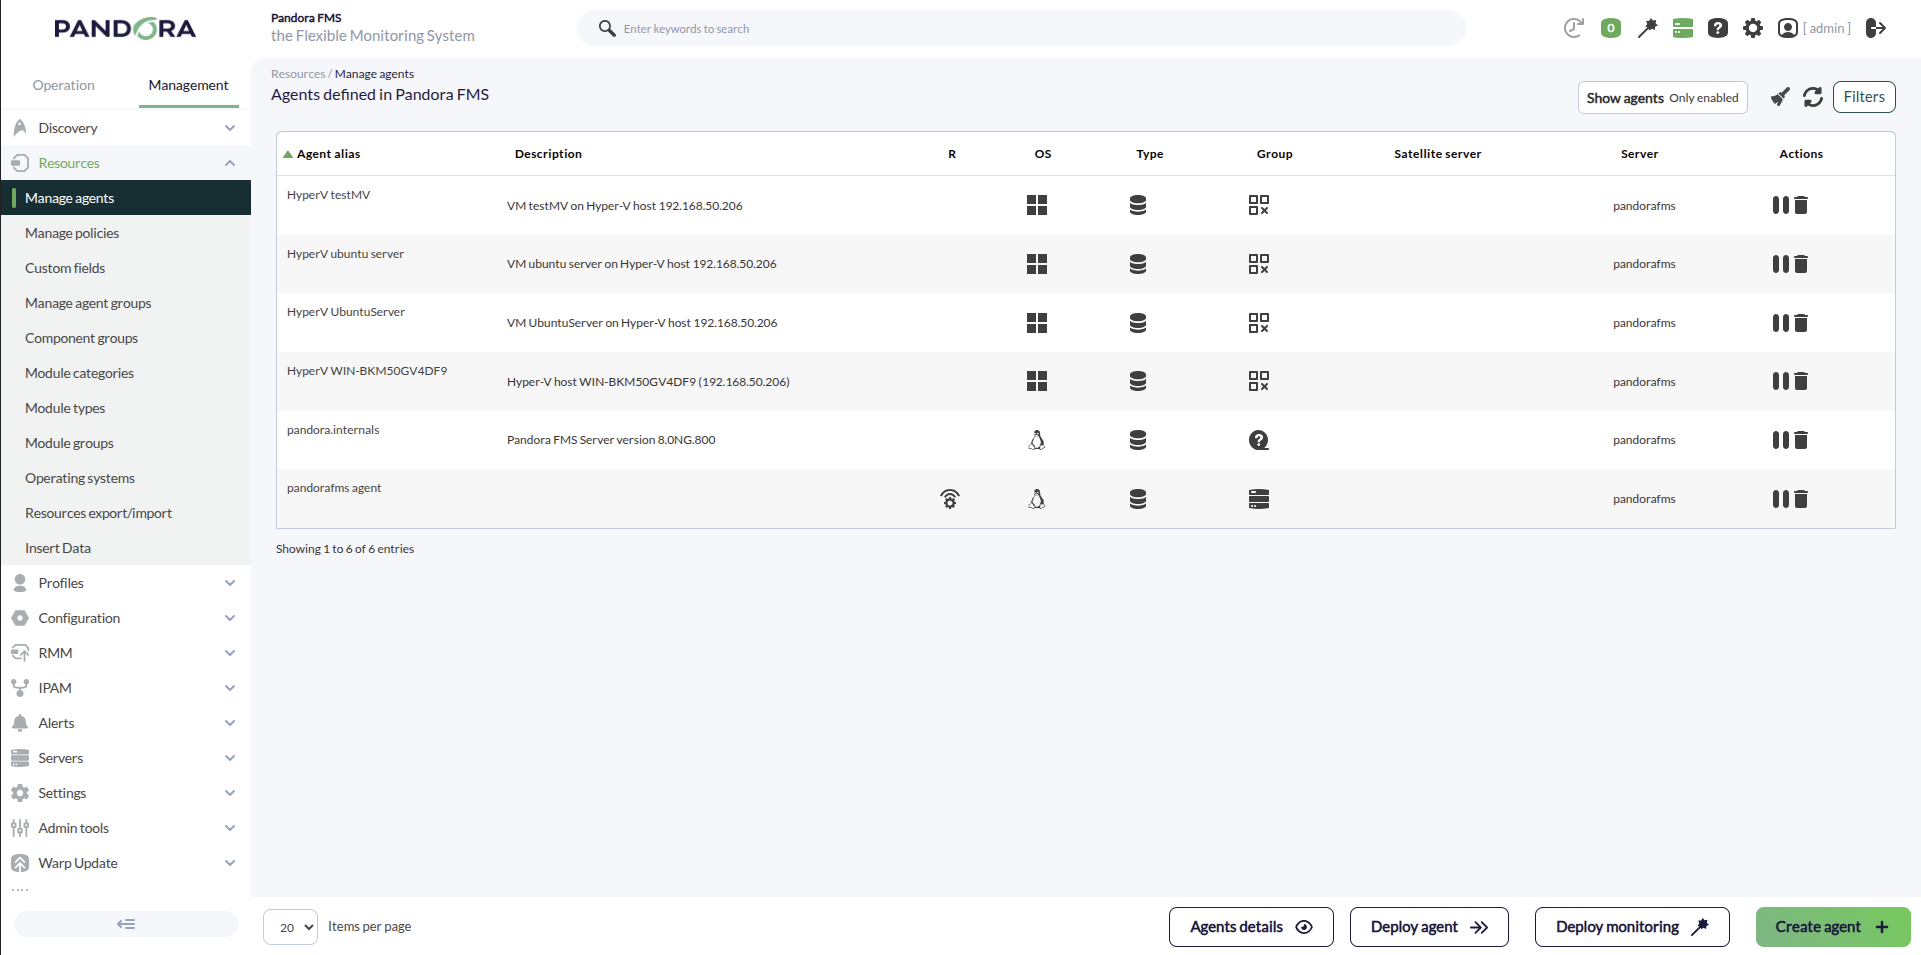Open the help question mark icon
Viewport: 1921px width, 955px height.
[x=1718, y=28]
